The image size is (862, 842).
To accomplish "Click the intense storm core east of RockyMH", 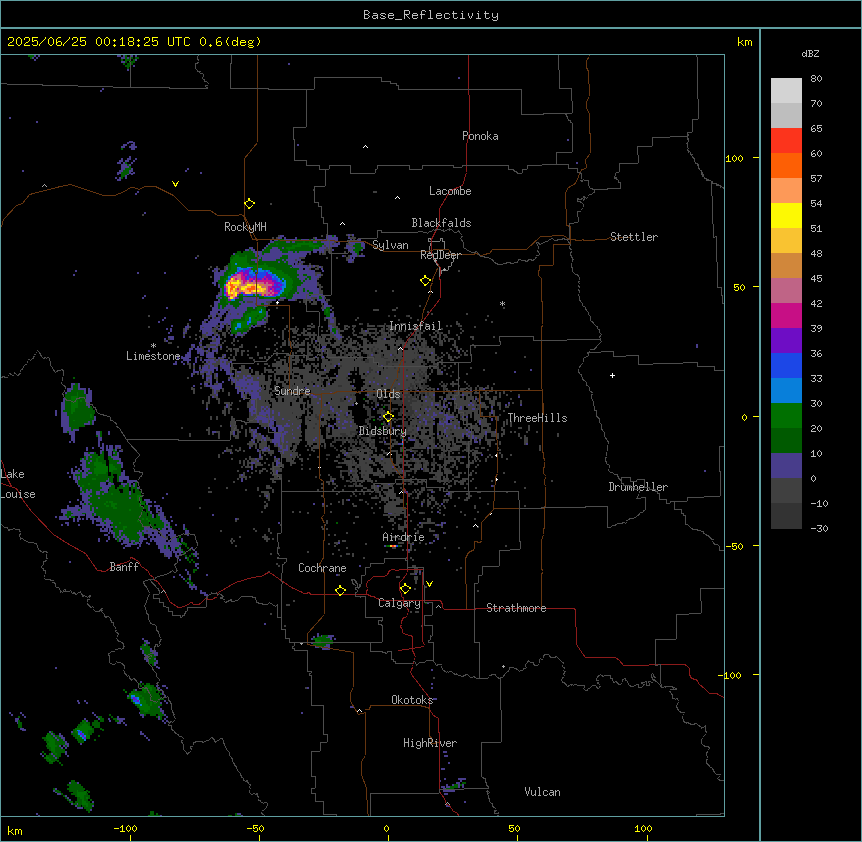I will coord(254,285).
